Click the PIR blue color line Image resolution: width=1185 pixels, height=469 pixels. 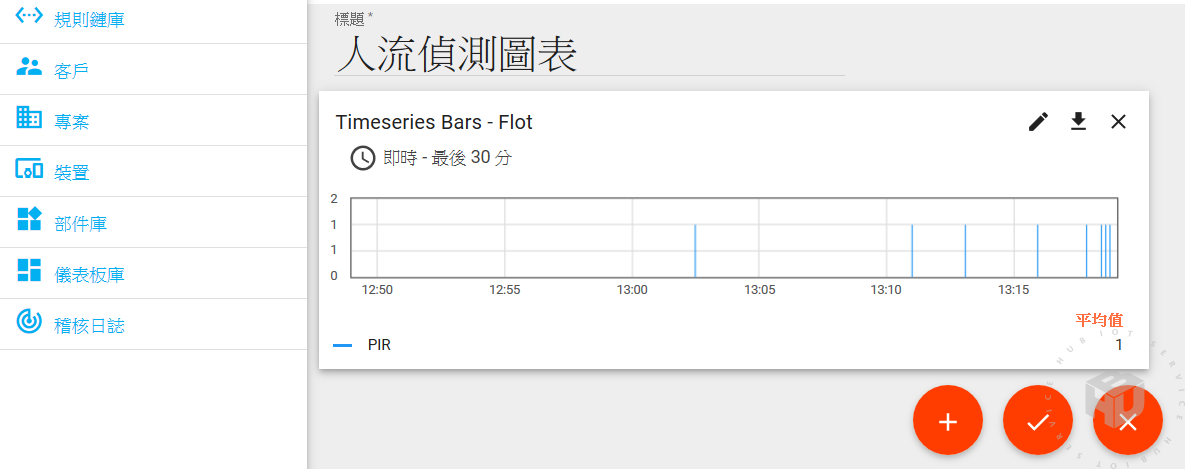(x=342, y=345)
